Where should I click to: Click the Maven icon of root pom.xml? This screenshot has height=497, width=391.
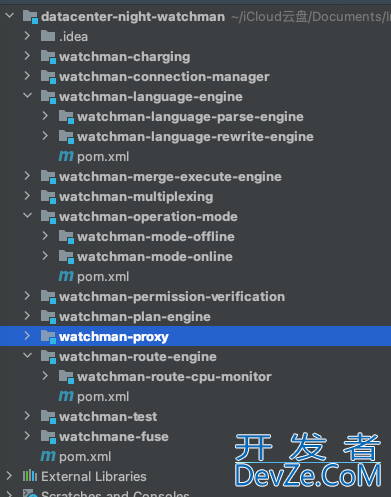pos(48,456)
